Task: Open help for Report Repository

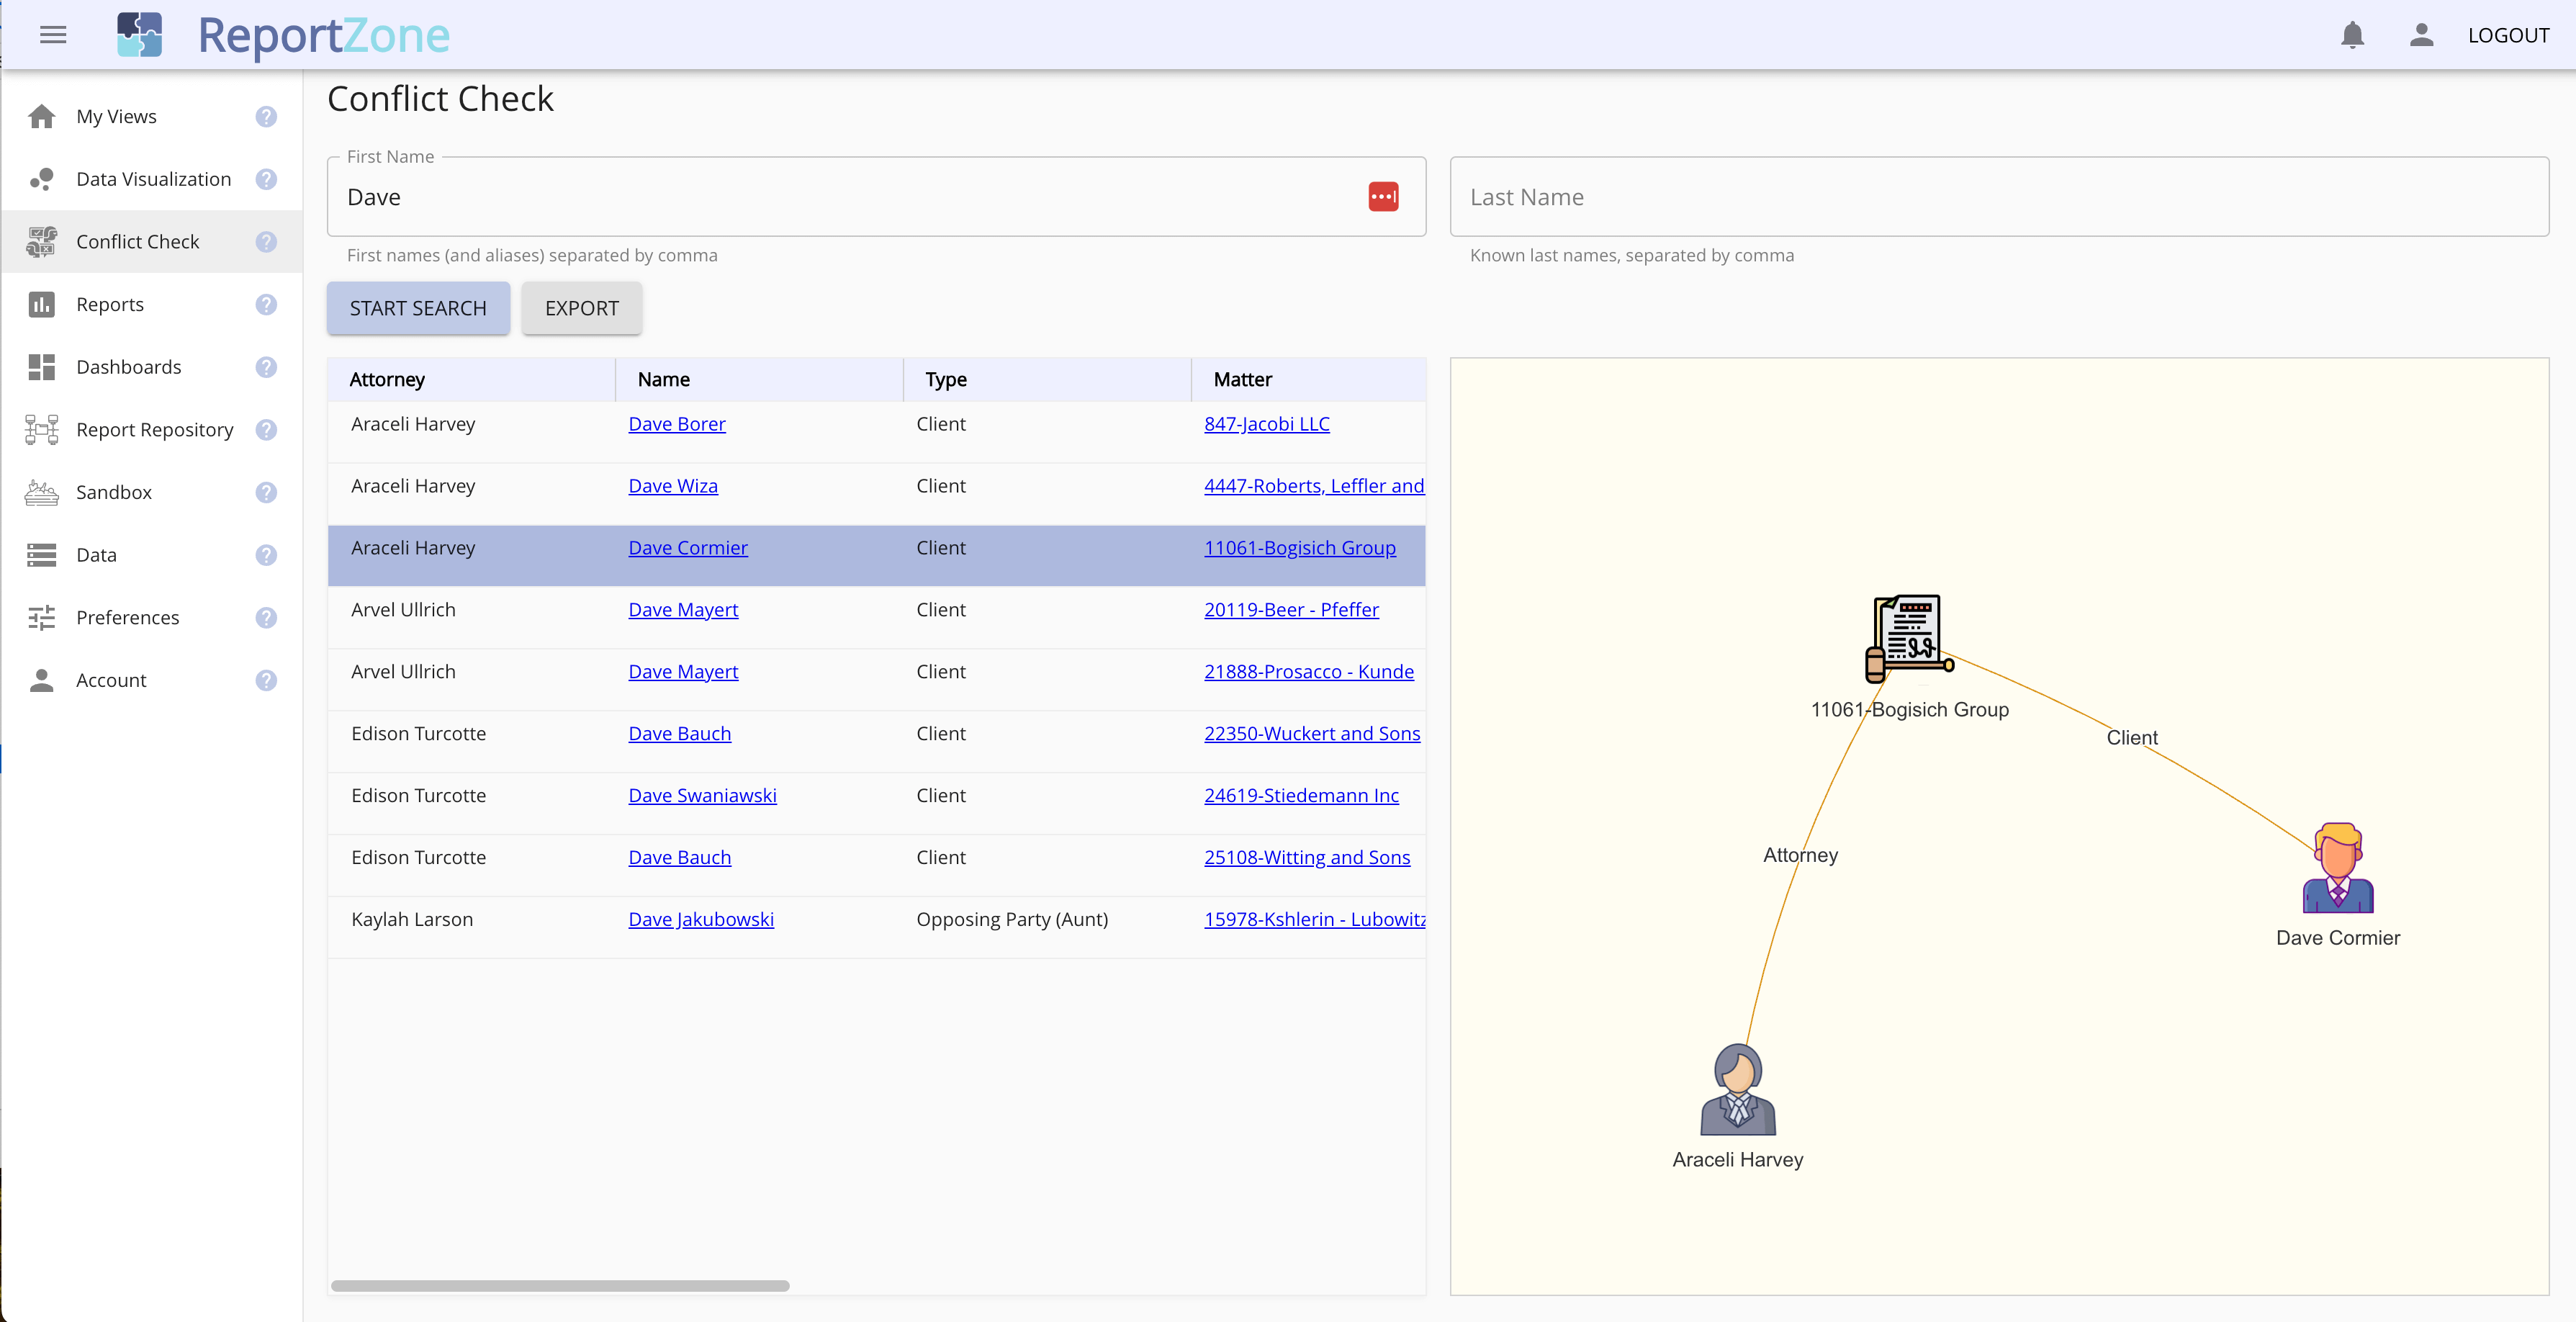Action: (x=266, y=430)
